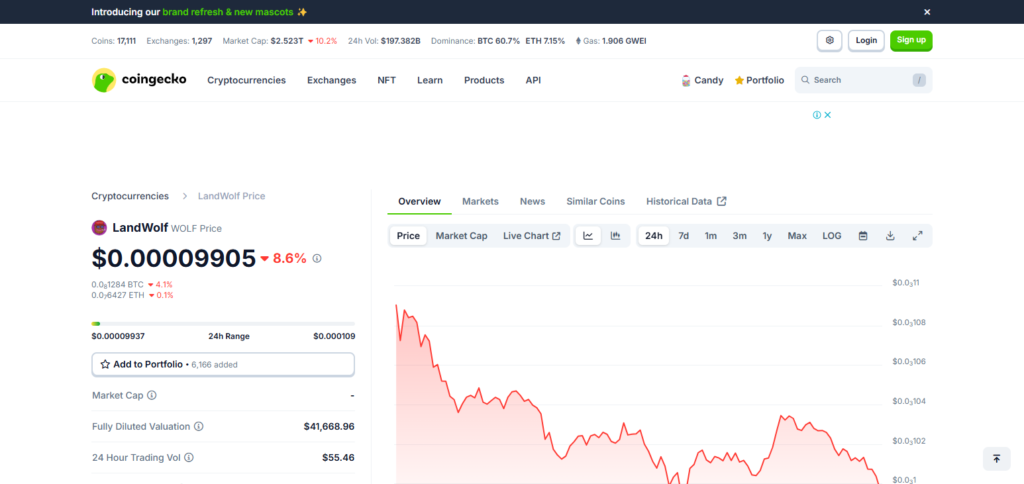Open the Products menu

coord(484,80)
